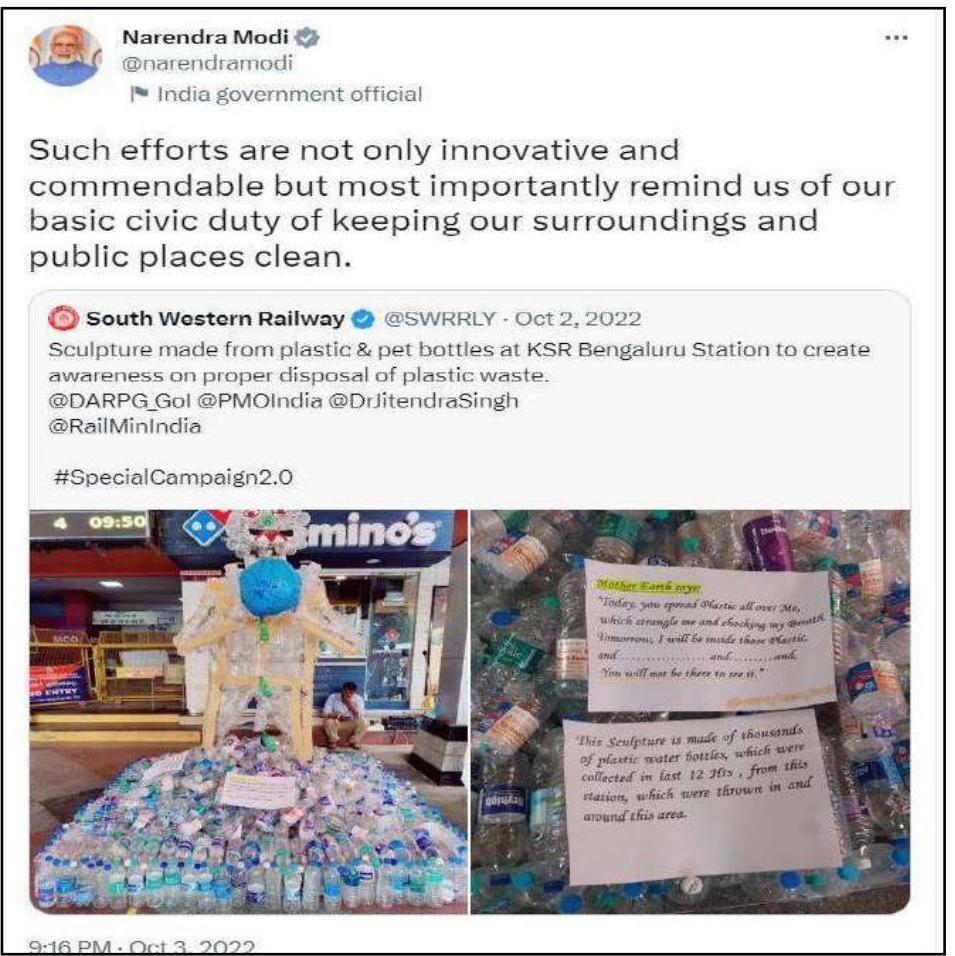The width and height of the screenshot is (955, 956).
Task: Click the 9:16 PM Oct 3, 2022 timestamp
Action: point(141,947)
